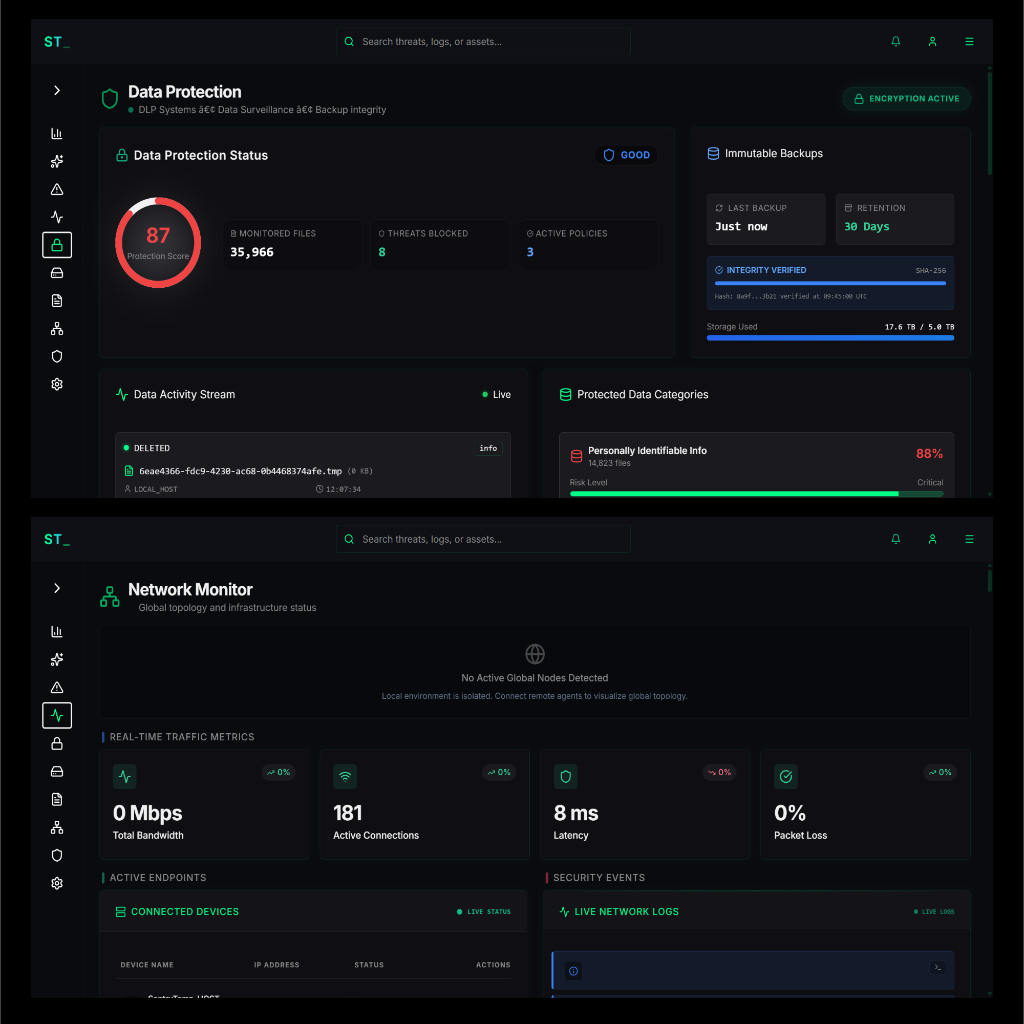Click the Storage Used progress bar
The width and height of the screenshot is (1024, 1024).
(x=830, y=338)
